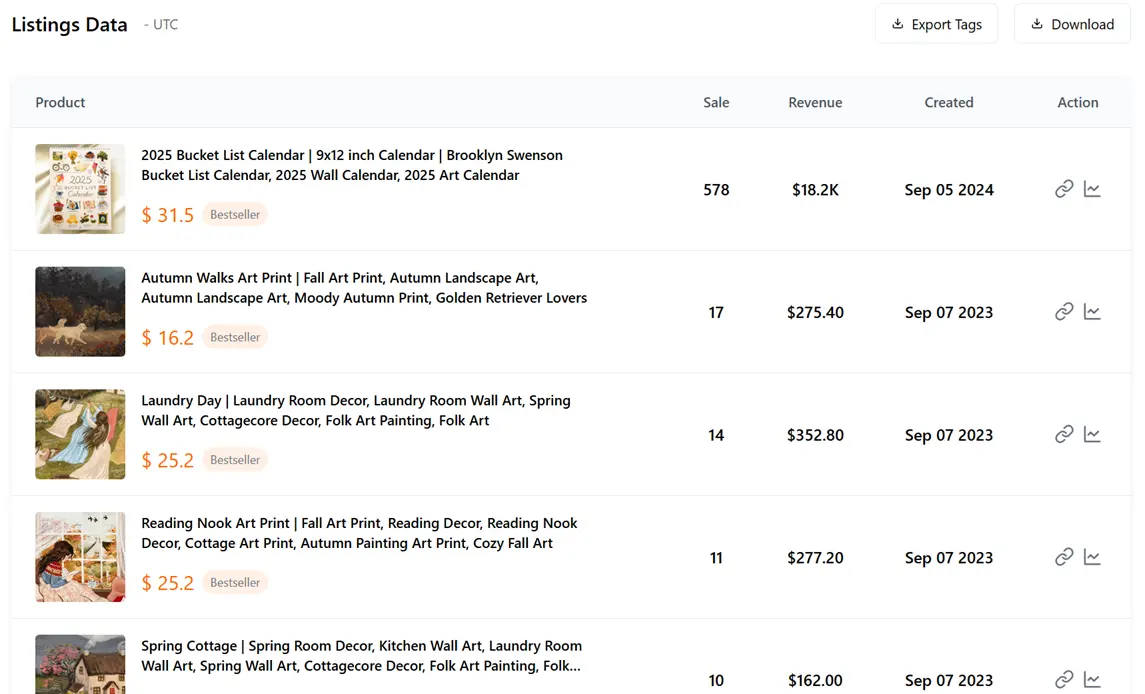Select the 14 sales value
Viewport: 1145px width, 694px height.
(716, 435)
